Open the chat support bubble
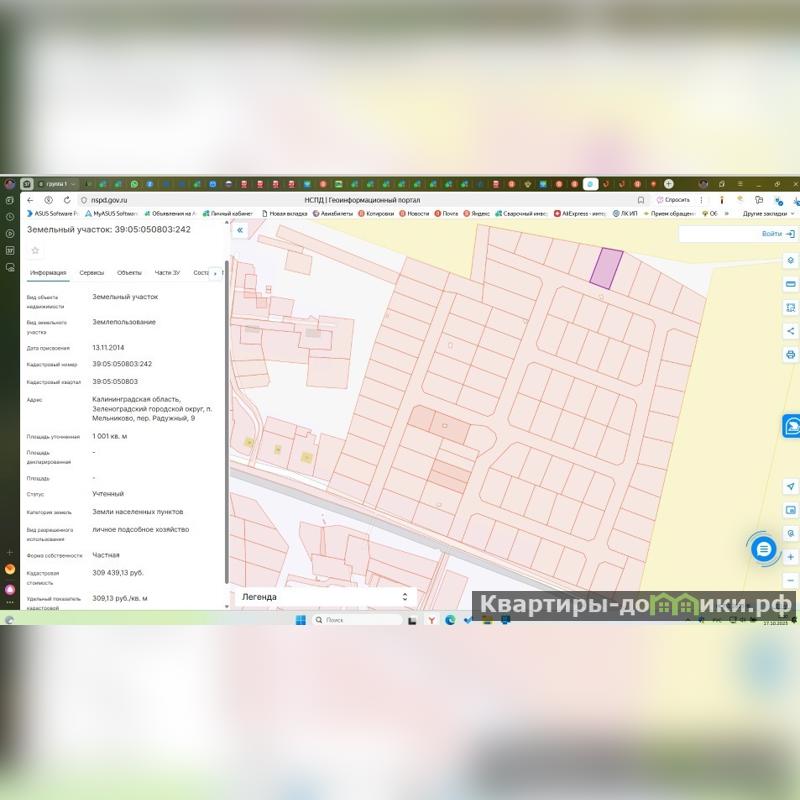This screenshot has height=800, width=800. tap(764, 548)
